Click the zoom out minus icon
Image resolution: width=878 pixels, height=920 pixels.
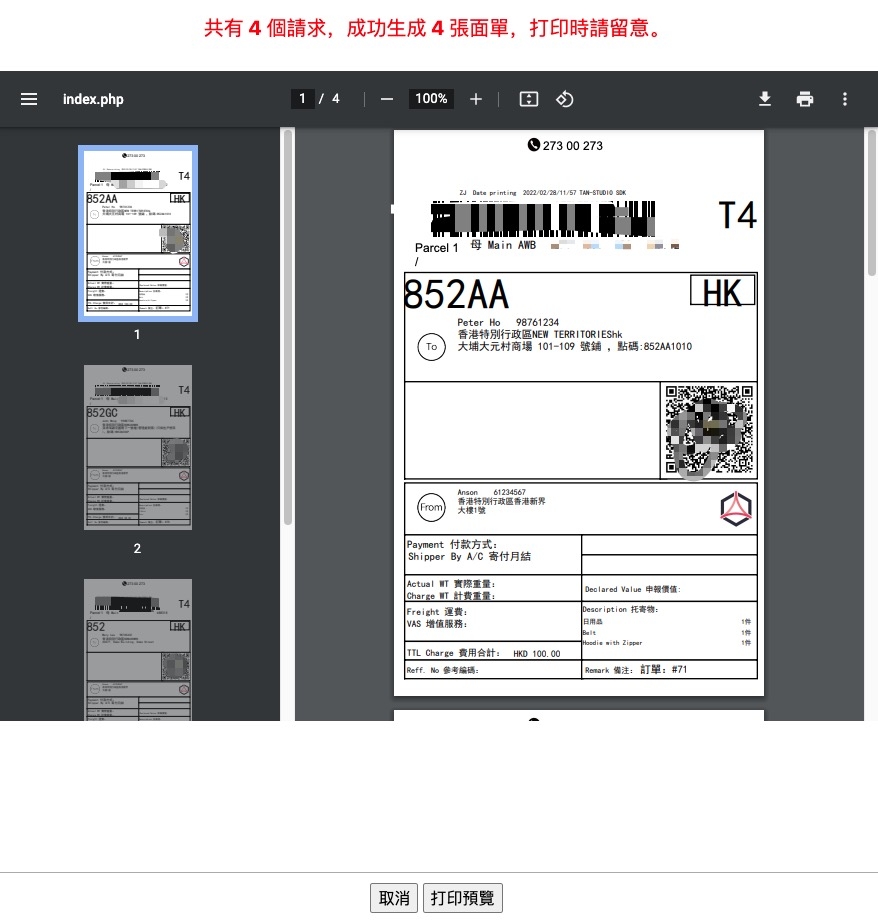click(x=387, y=99)
